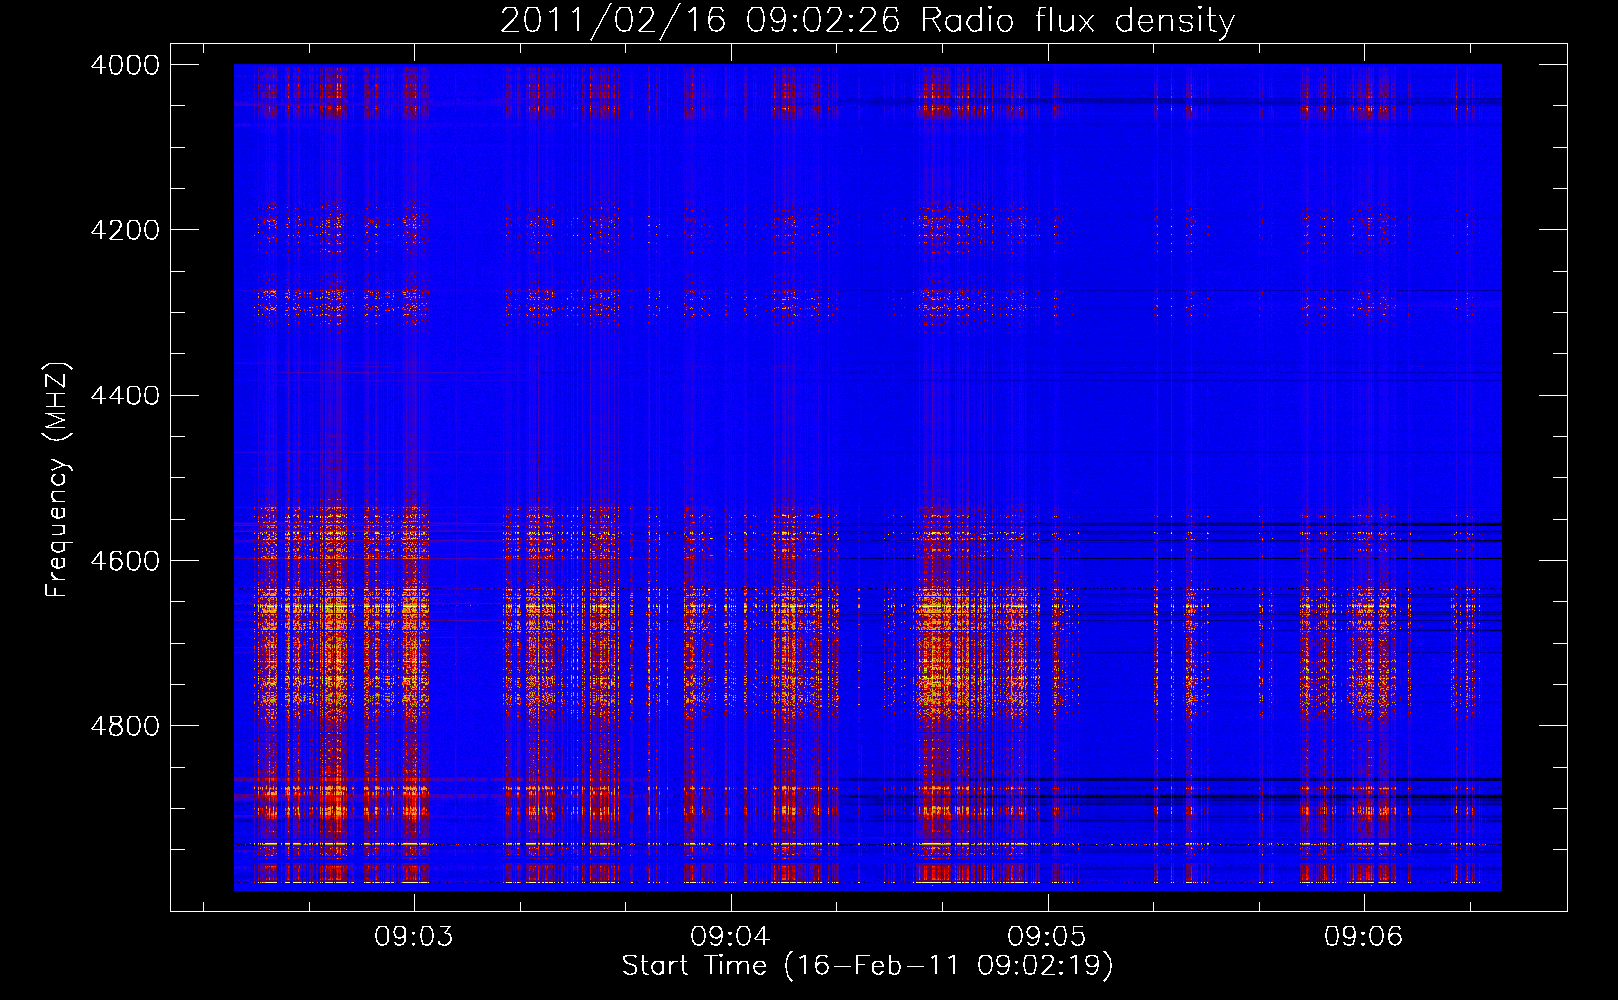This screenshot has height=1000, width=1618.
Task: Click the 09:03 time axis label
Action: click(x=413, y=937)
